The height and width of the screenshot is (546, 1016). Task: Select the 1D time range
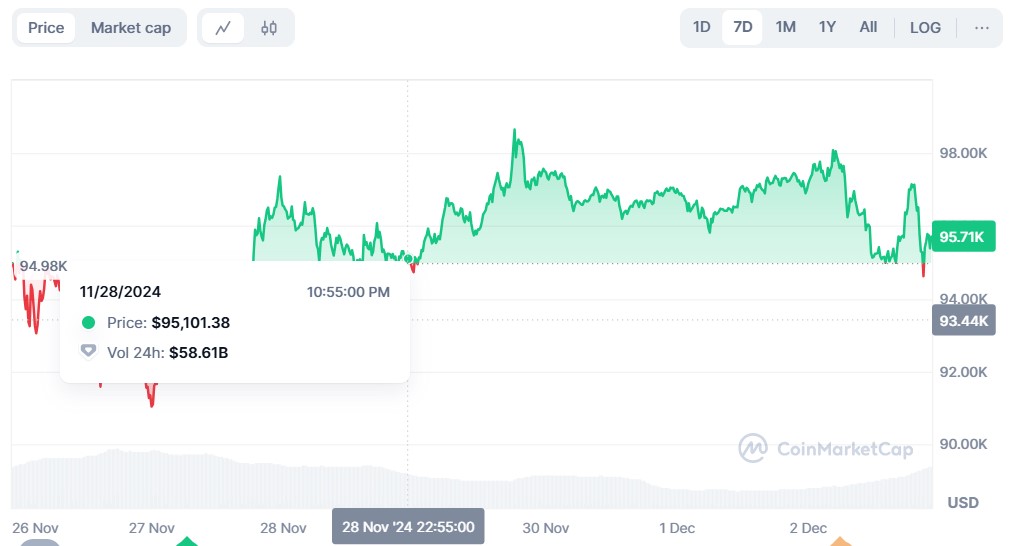tap(702, 27)
